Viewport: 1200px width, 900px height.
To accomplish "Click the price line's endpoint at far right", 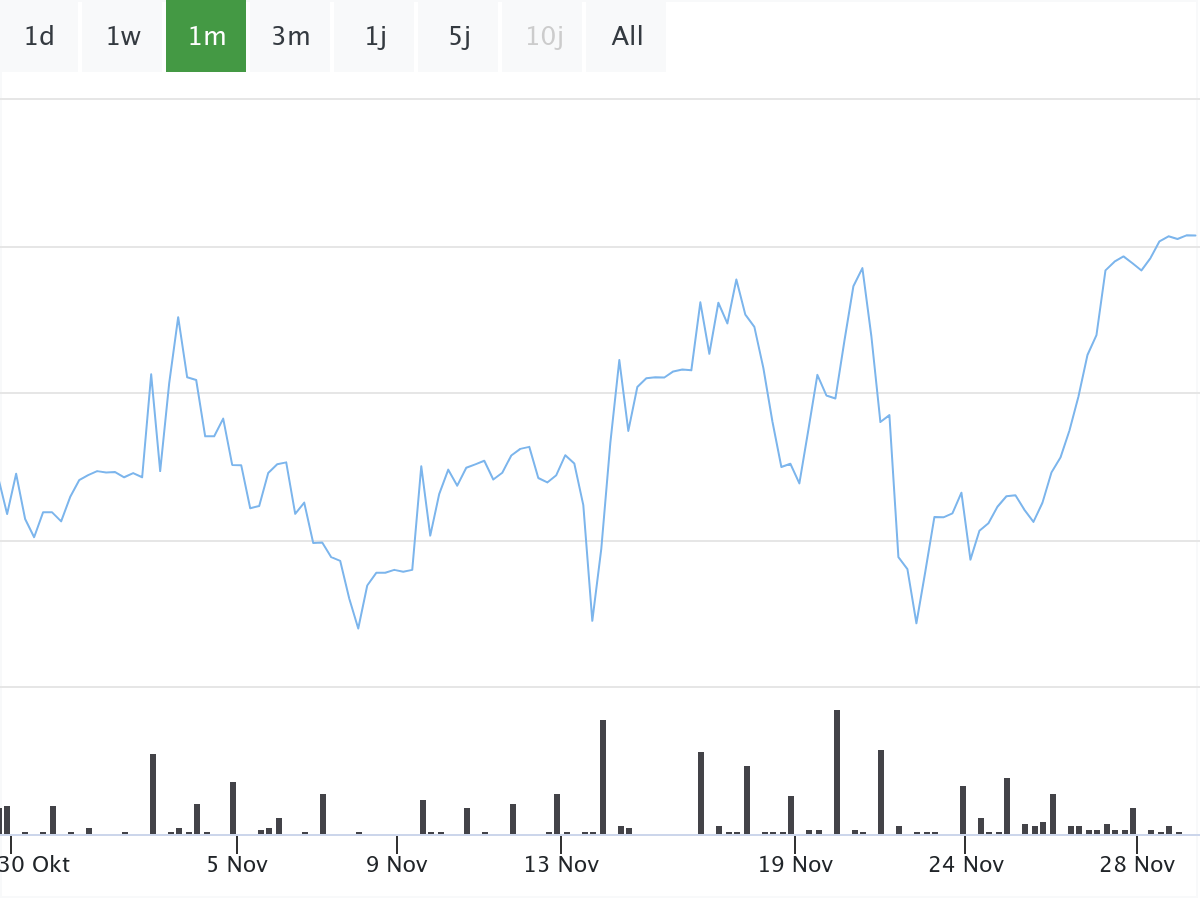I will (x=1194, y=236).
